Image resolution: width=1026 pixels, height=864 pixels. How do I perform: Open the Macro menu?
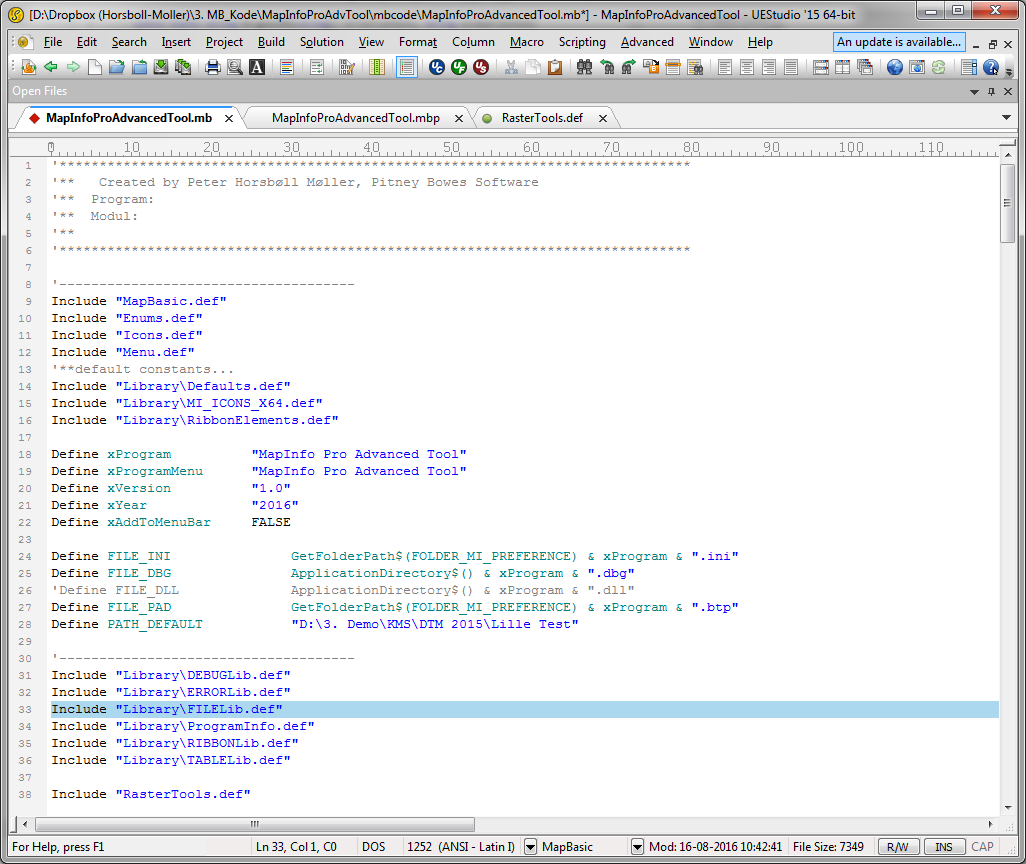(527, 42)
